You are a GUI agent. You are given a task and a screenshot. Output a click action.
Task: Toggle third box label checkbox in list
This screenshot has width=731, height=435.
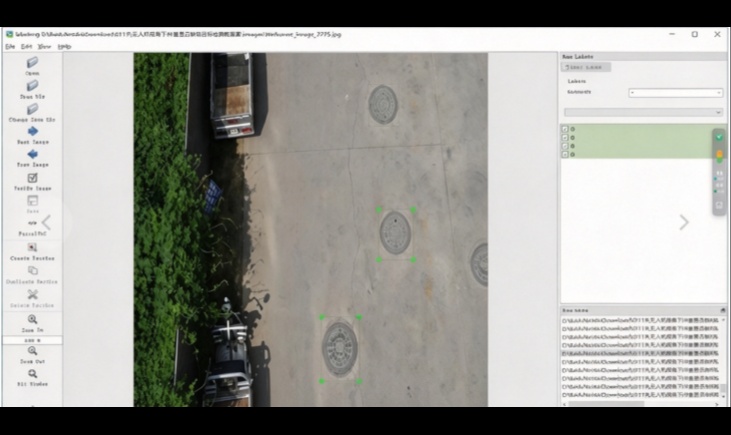[565, 146]
